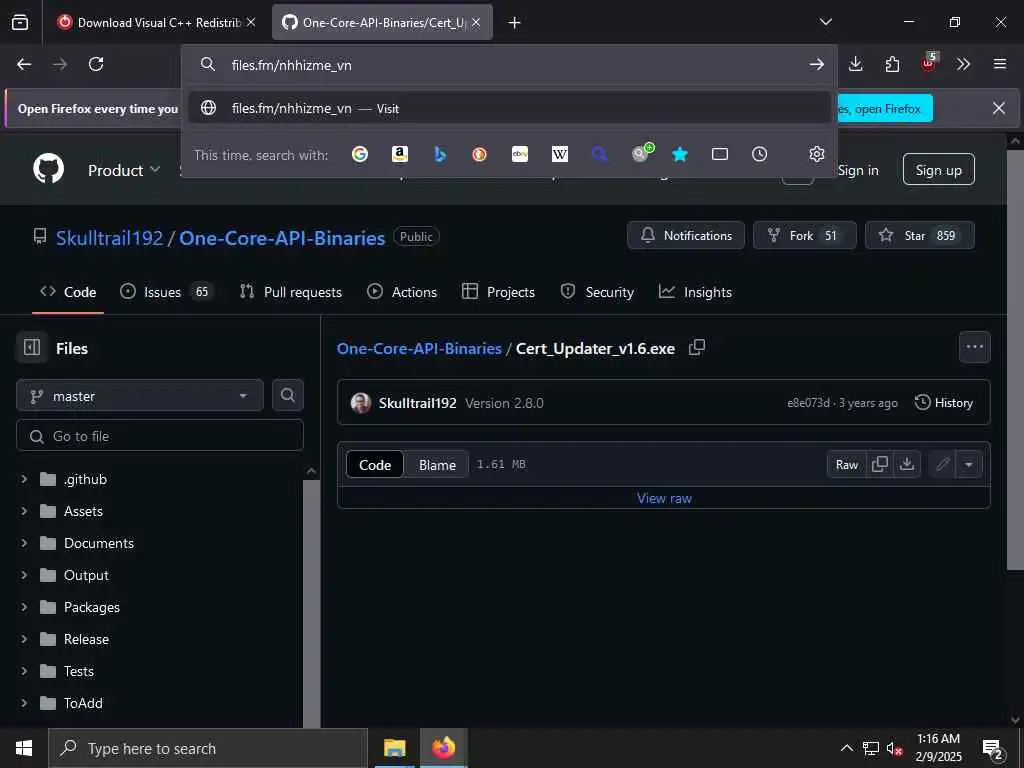This screenshot has width=1024, height=768.
Task: Click the Raw button
Action: (x=846, y=464)
